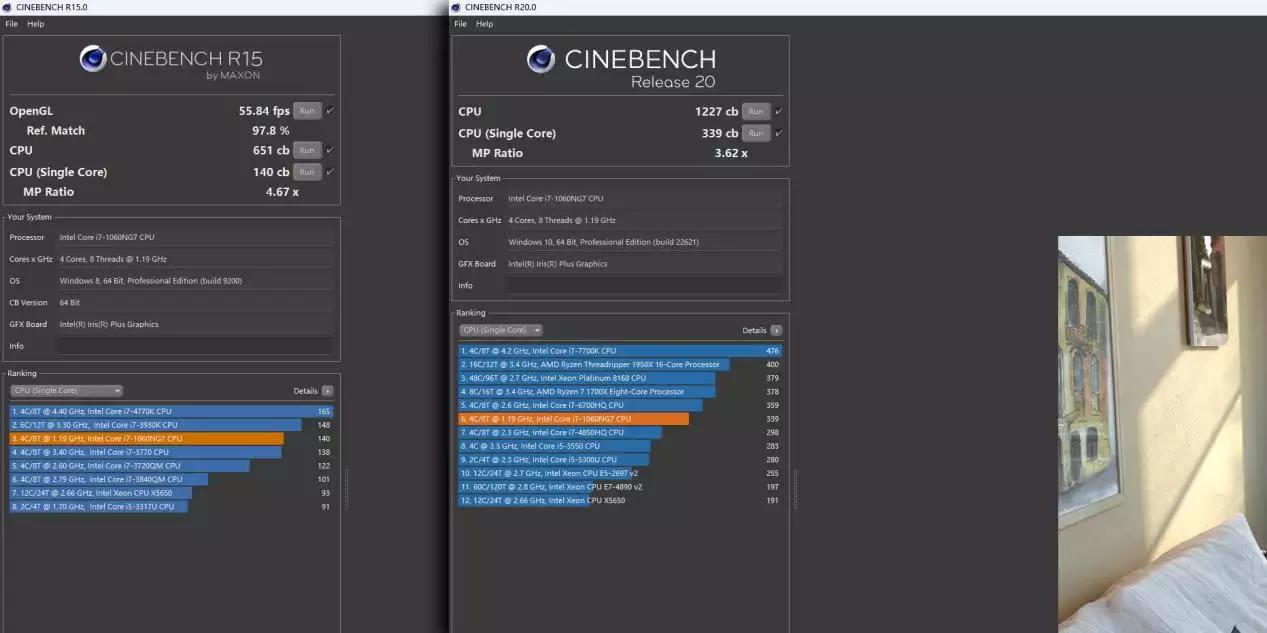The width and height of the screenshot is (1267, 633).
Task: Click GFX Board value in R15 system panel
Action: click(x=195, y=324)
